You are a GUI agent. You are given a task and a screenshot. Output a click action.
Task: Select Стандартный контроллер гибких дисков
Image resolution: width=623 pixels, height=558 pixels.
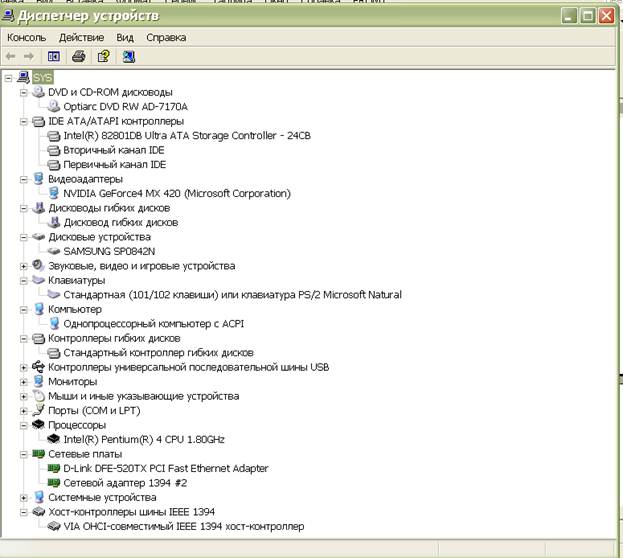158,353
